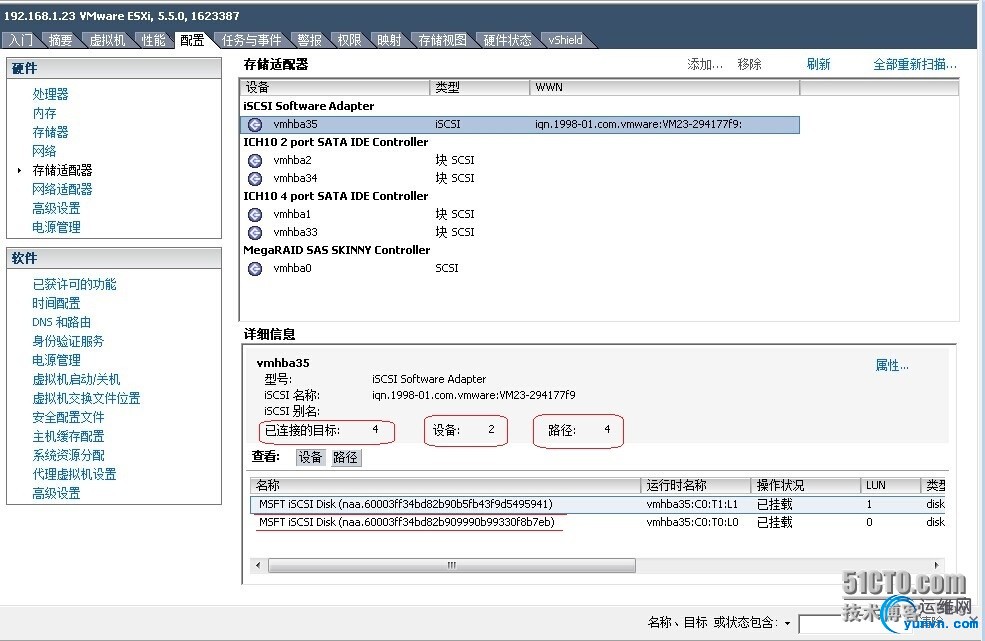
Task: Sort devices by 操作状况 column header
Action: [x=805, y=485]
